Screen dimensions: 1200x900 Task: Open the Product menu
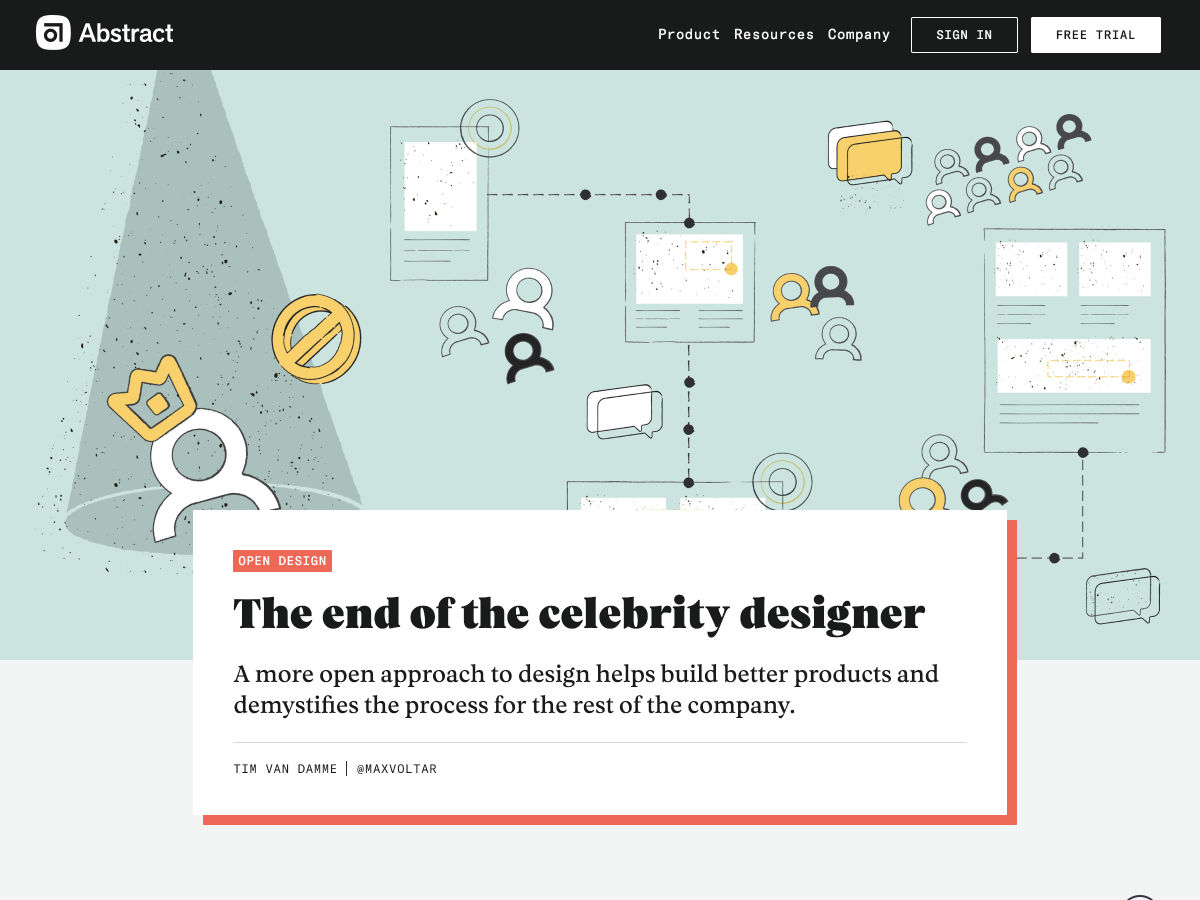click(x=688, y=34)
